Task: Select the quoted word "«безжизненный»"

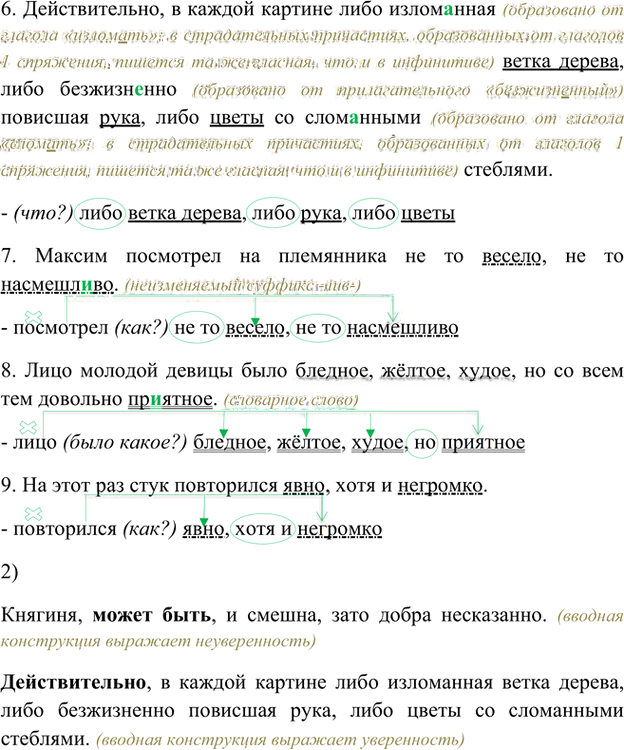Action: coord(554,90)
